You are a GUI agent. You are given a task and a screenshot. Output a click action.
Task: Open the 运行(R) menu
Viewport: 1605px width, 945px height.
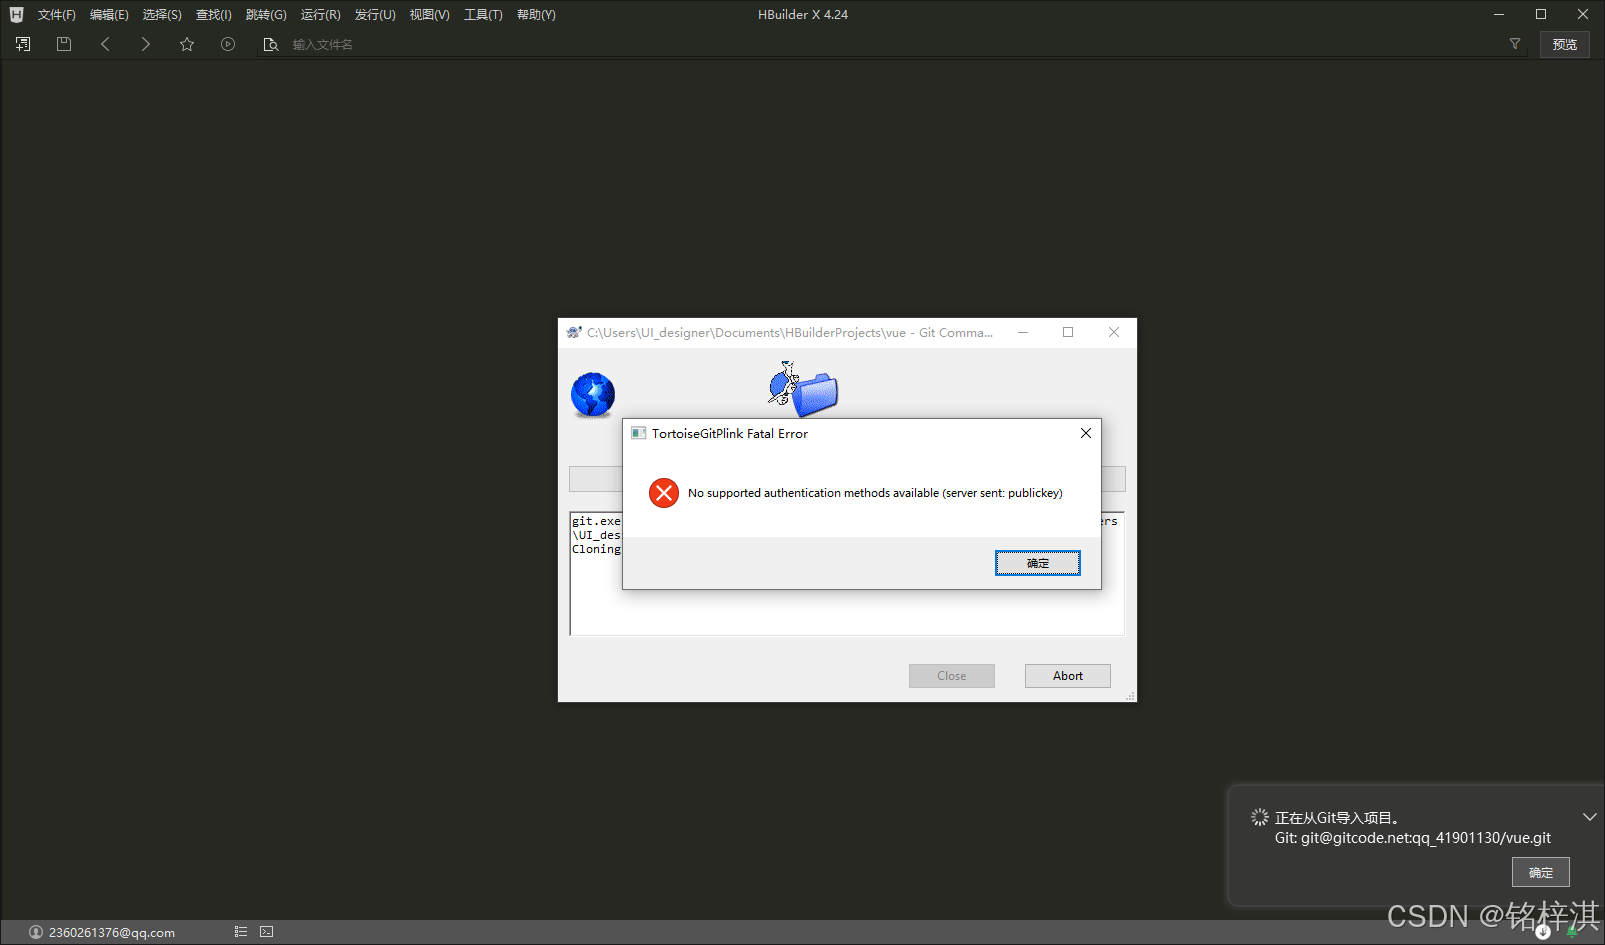[x=321, y=15]
